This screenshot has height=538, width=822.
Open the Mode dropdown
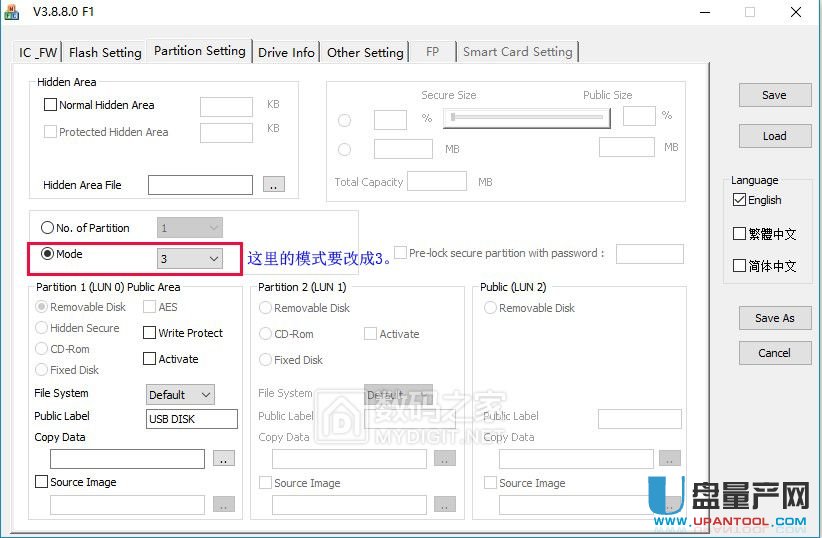[190, 259]
